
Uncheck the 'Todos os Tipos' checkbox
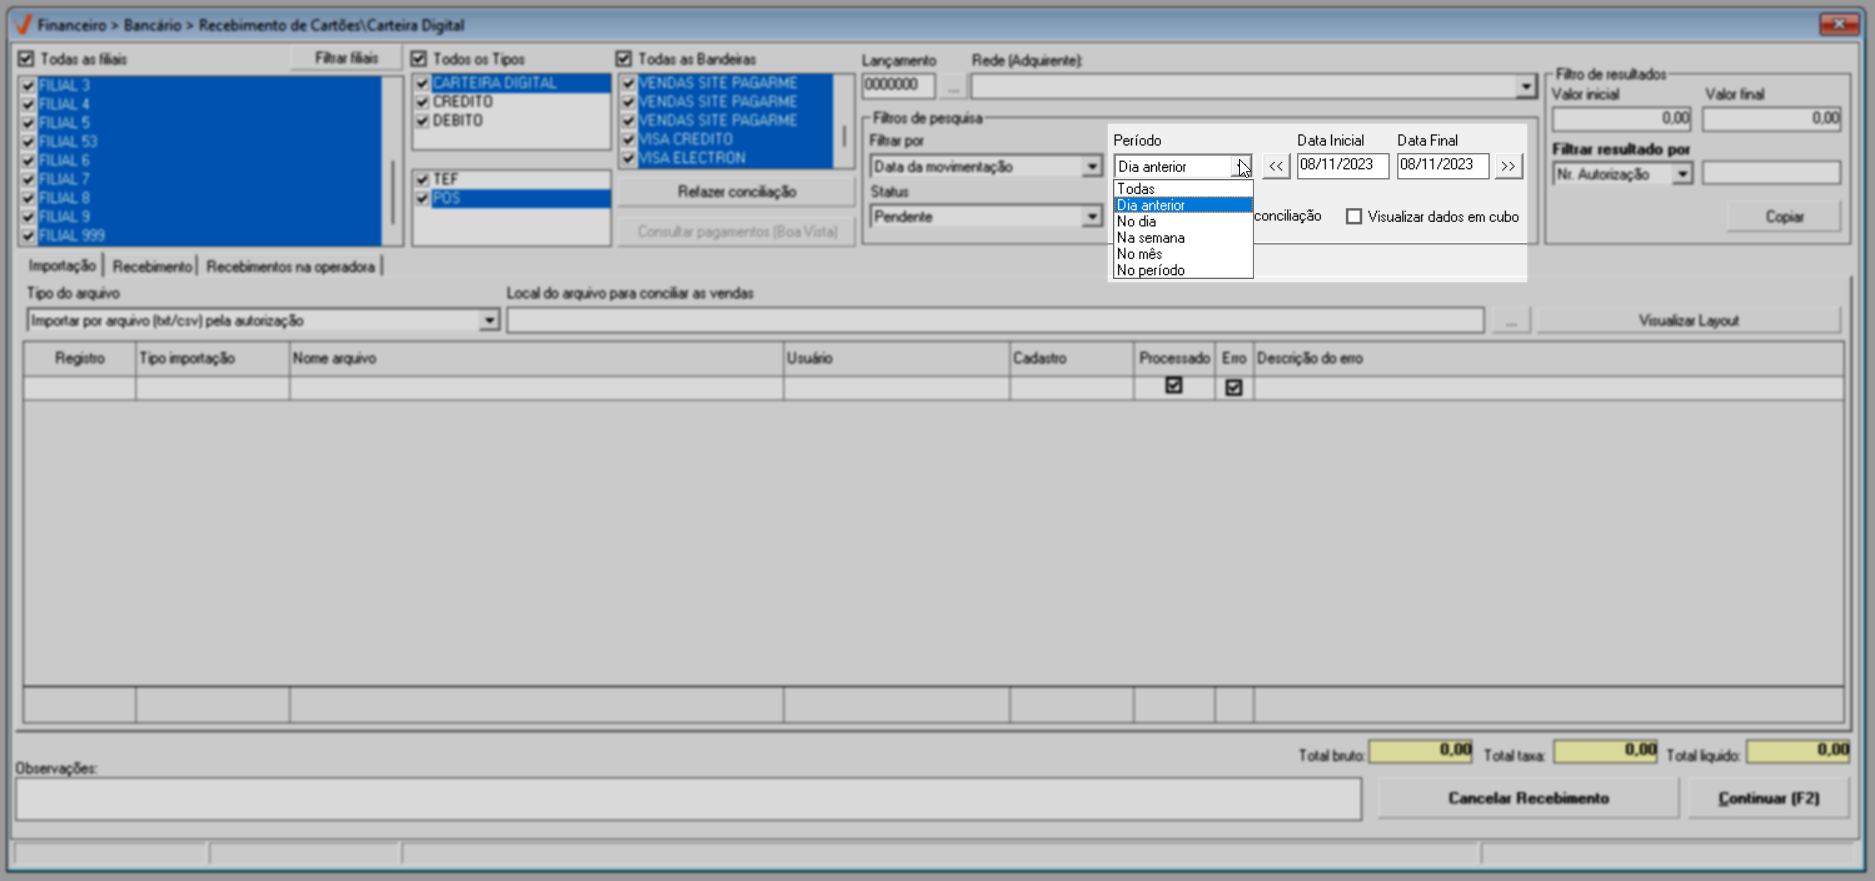click(x=419, y=59)
